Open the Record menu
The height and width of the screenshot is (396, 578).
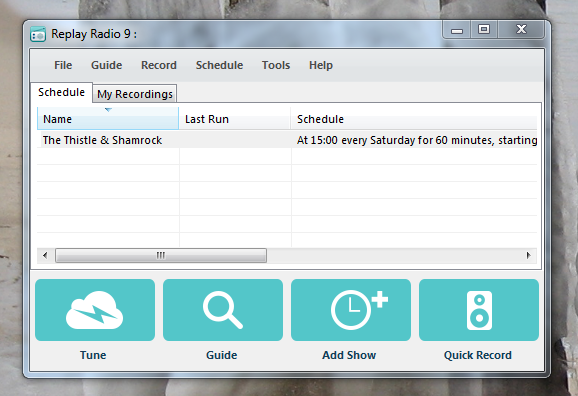159,65
